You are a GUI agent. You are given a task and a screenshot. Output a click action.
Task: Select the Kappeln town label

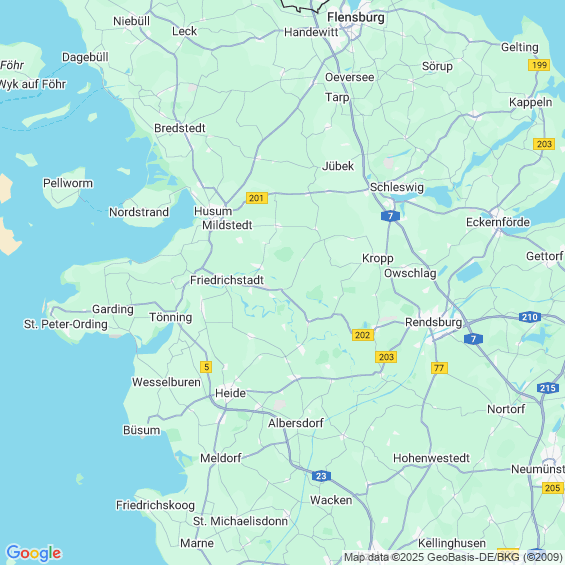(x=530, y=102)
